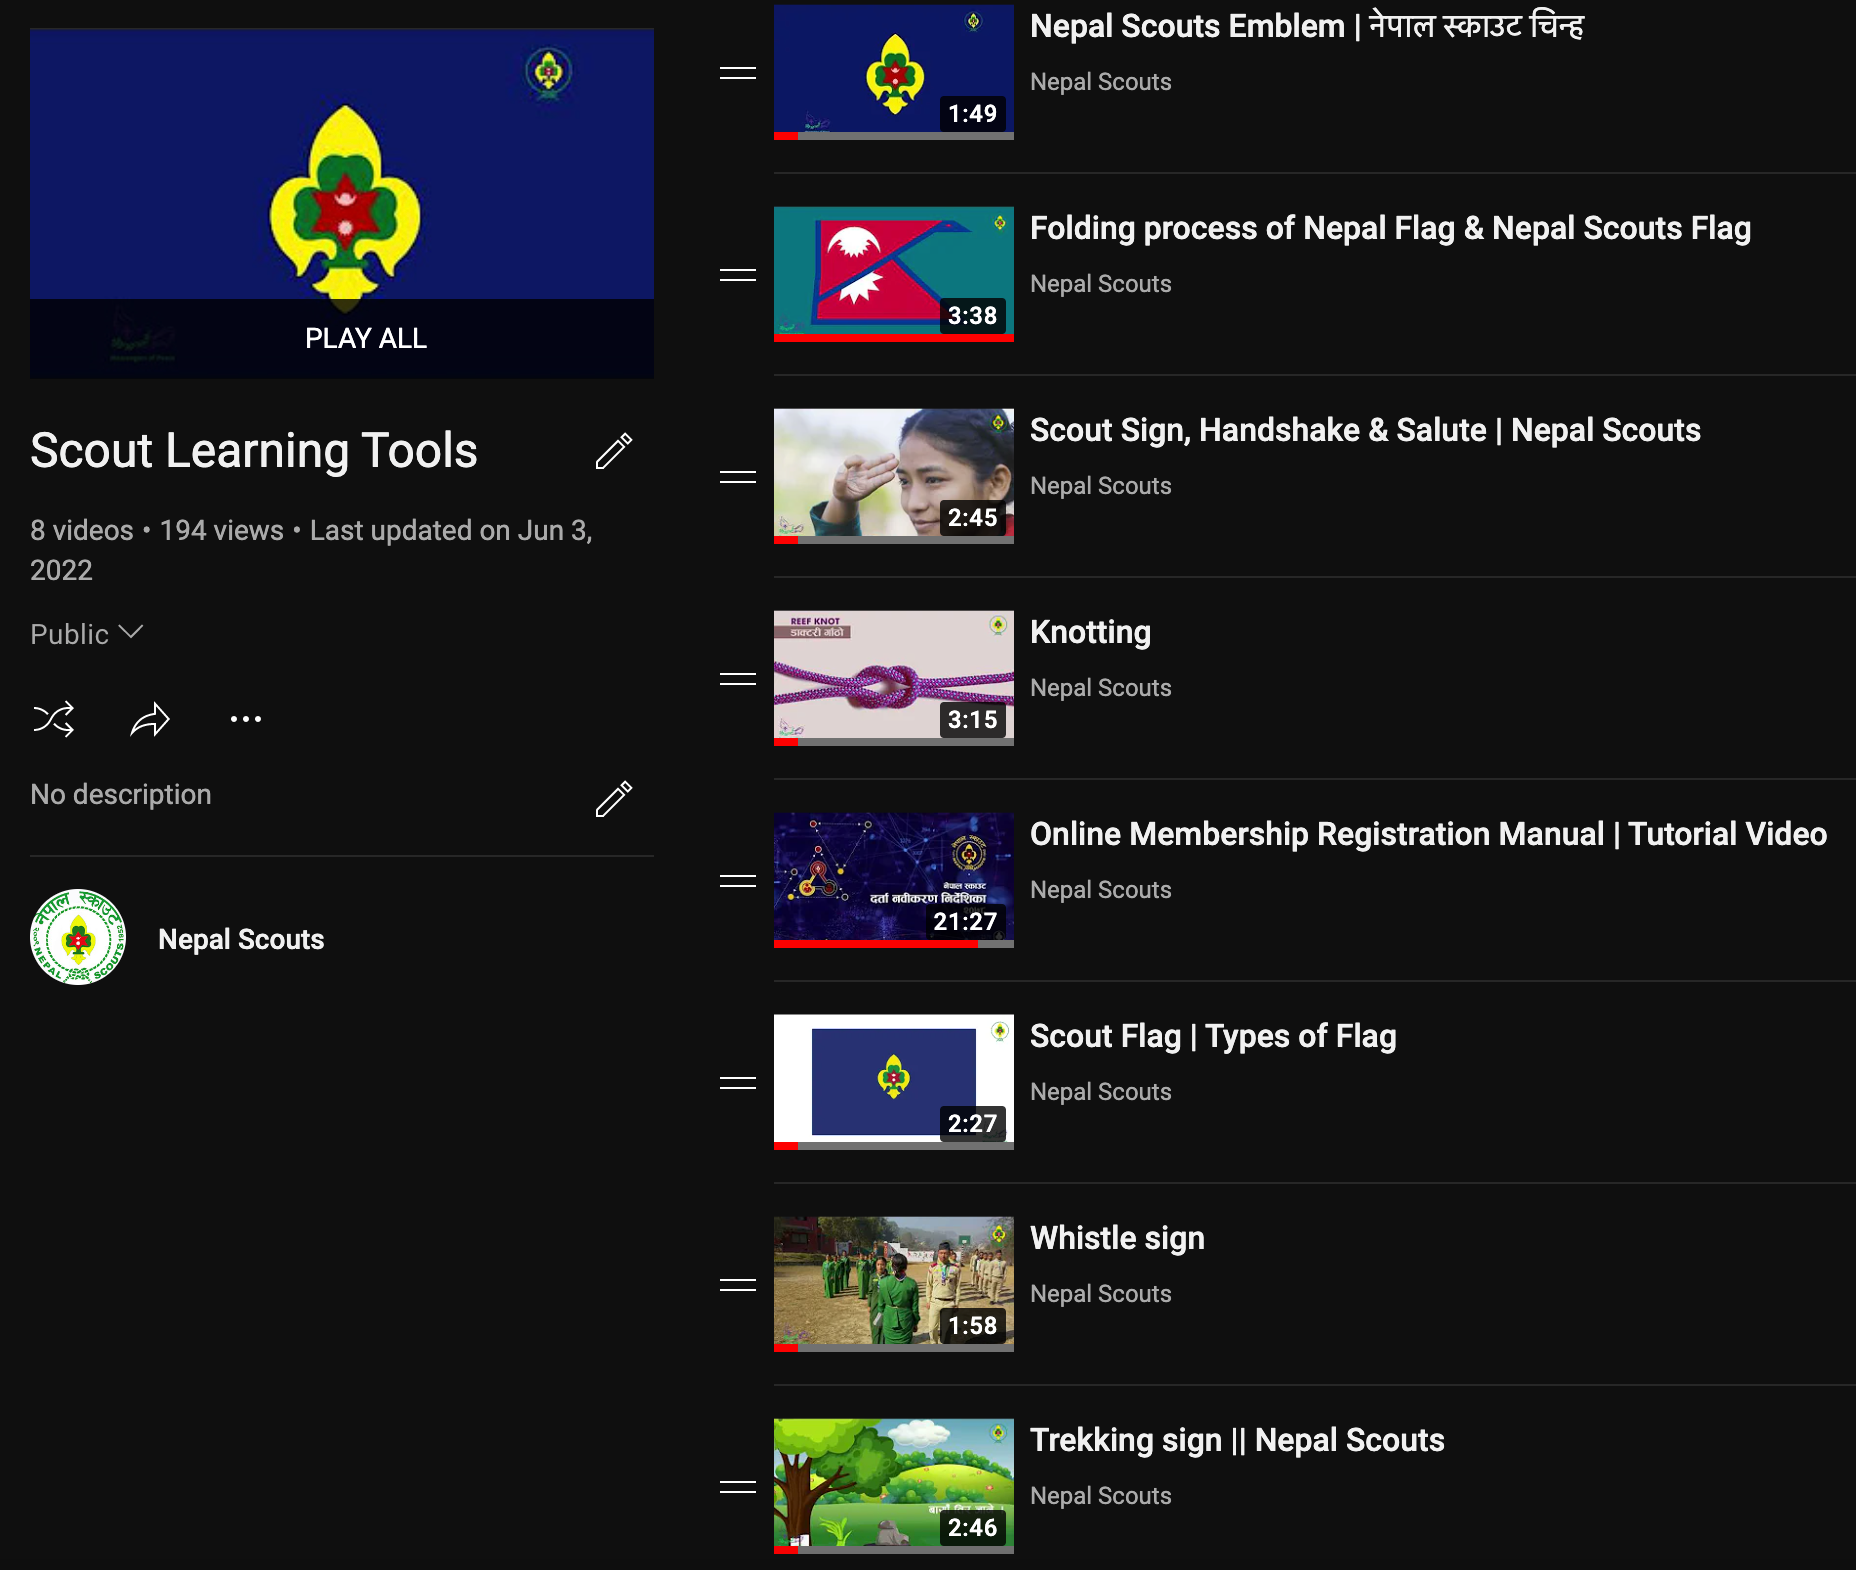The height and width of the screenshot is (1570, 1856).
Task: Click the saluting girl thumbnail
Action: coord(894,476)
